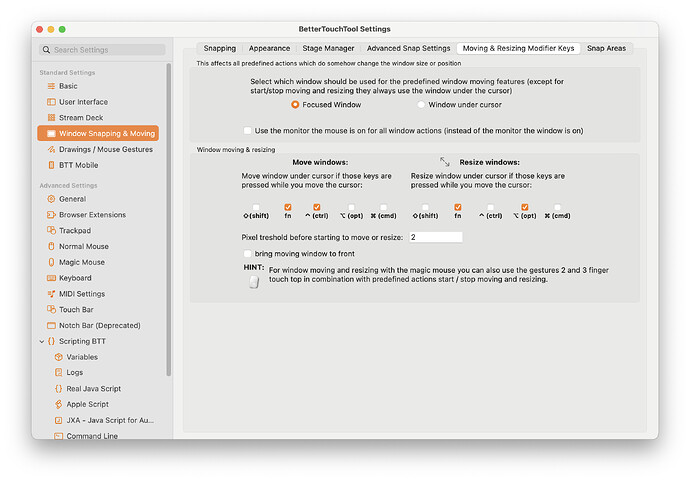Click the Touch Bar icon
The image size is (690, 481).
(51, 309)
